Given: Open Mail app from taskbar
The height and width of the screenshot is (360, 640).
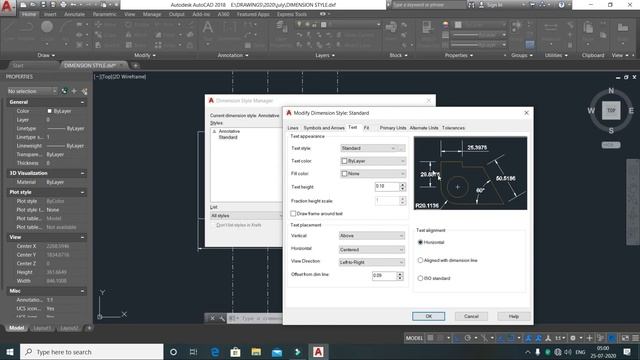Looking at the screenshot, I should click(x=277, y=352).
